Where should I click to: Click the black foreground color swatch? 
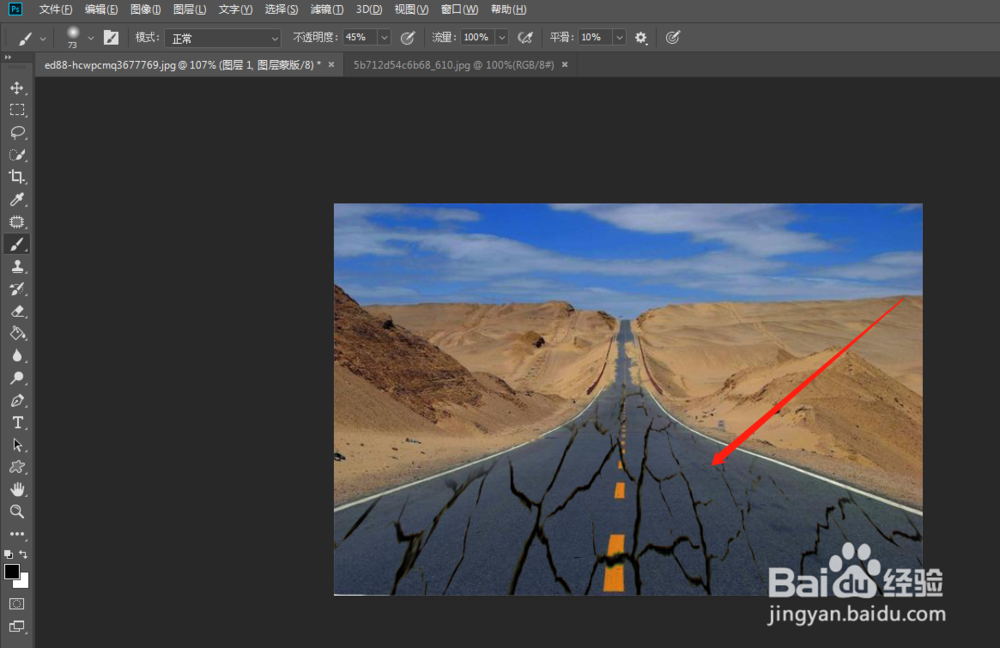11,571
